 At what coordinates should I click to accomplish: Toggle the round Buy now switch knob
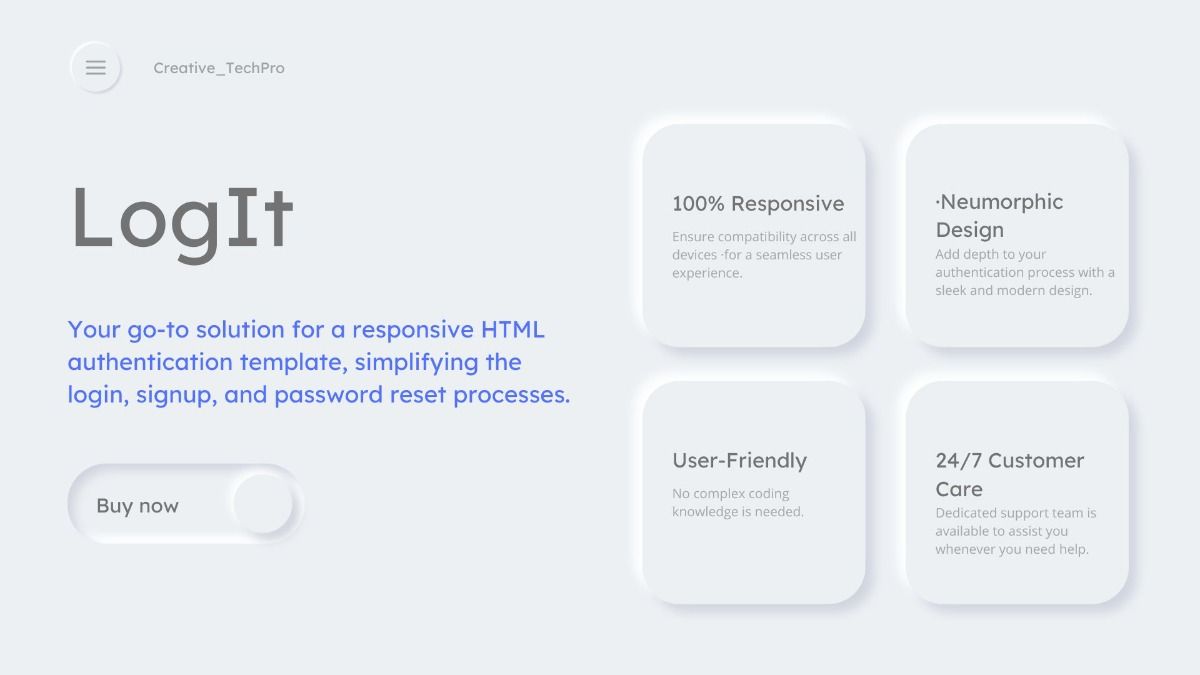[263, 505]
